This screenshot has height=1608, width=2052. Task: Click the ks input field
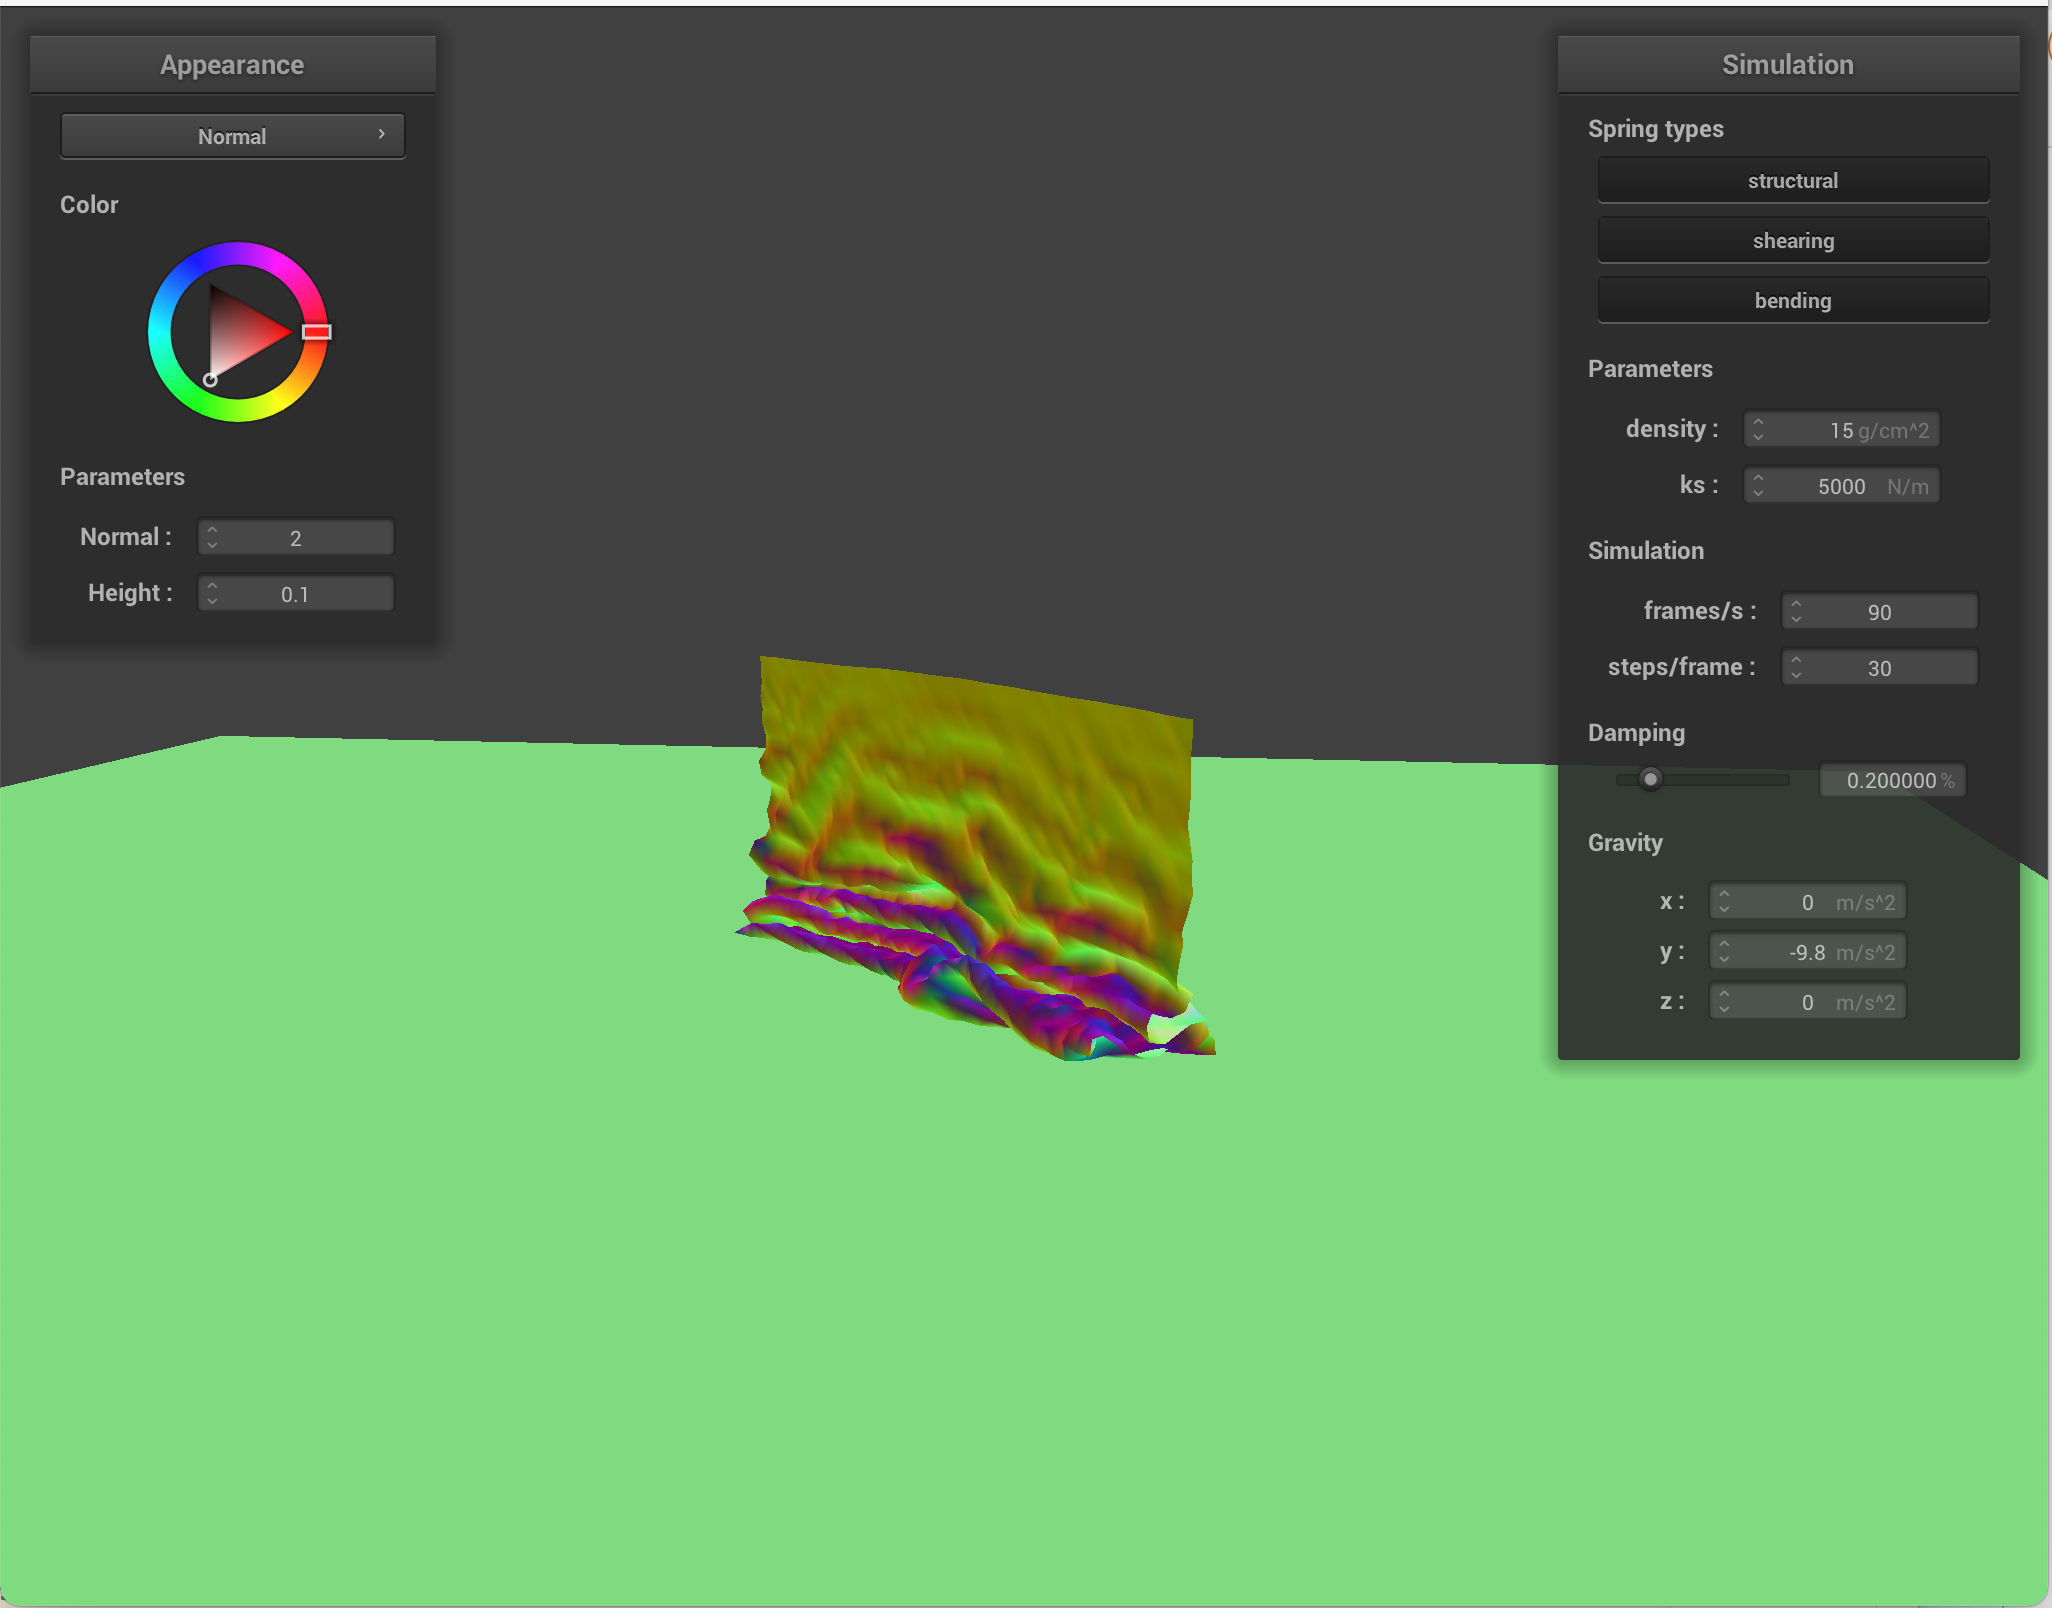(x=1842, y=486)
